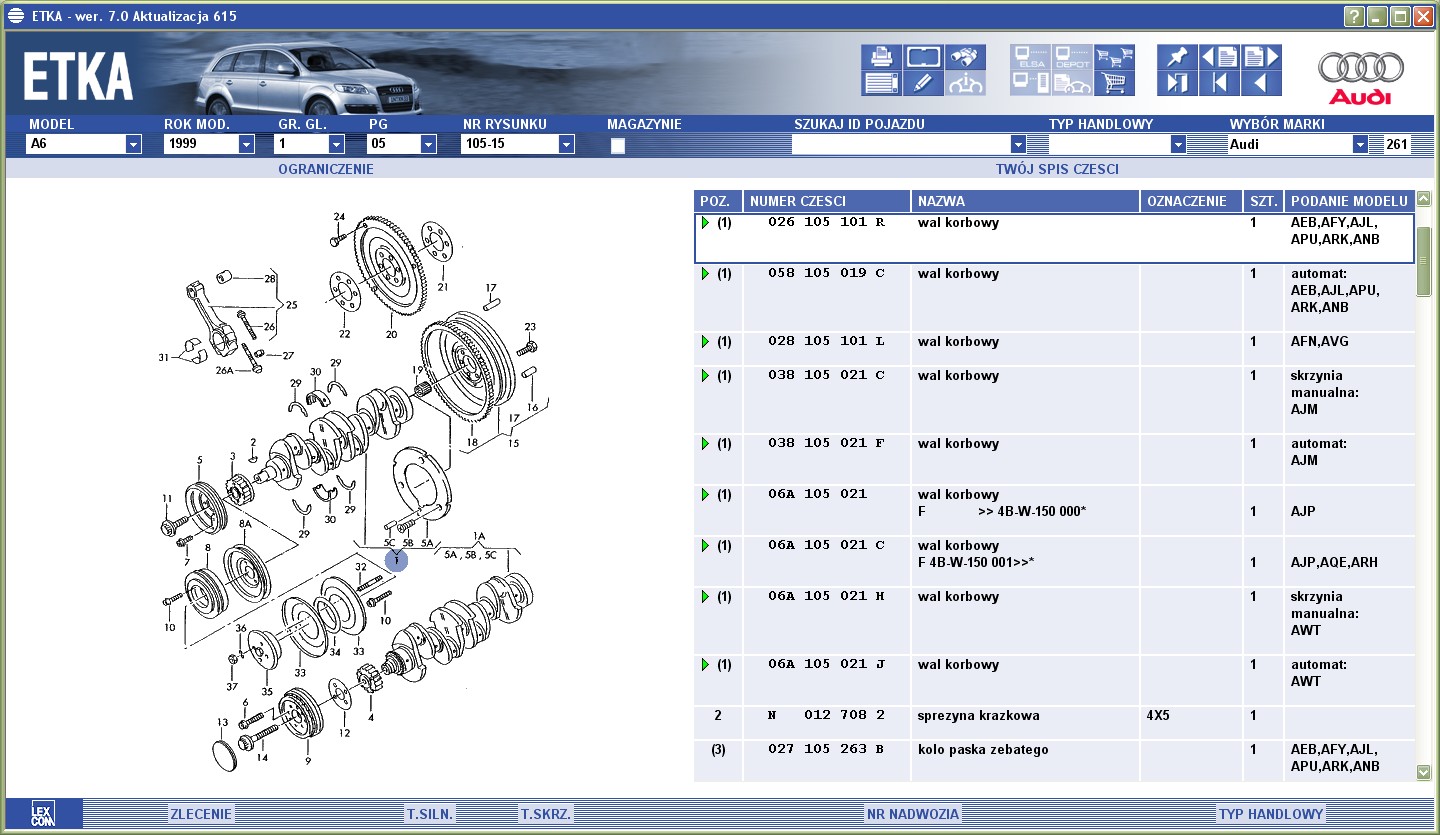Open the PG dropdown showing 05
The width and height of the screenshot is (1440, 835).
click(x=428, y=144)
